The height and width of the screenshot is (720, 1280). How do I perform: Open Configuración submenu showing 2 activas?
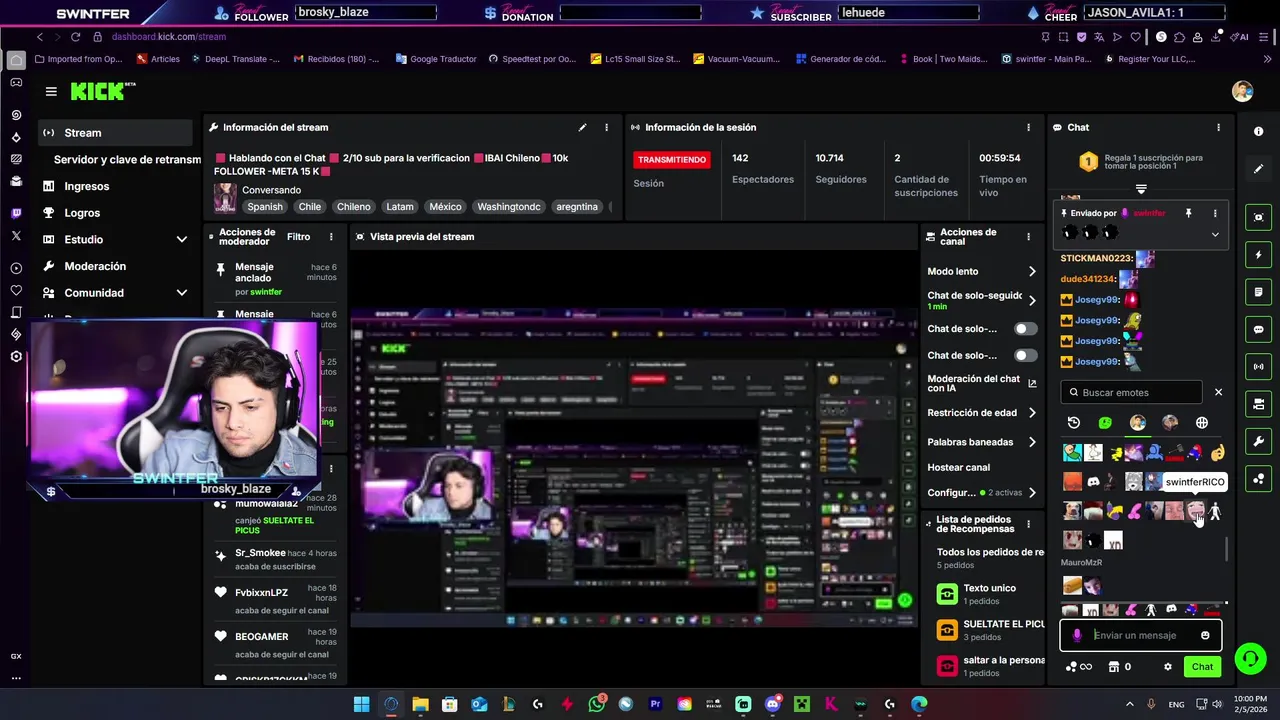tap(982, 492)
